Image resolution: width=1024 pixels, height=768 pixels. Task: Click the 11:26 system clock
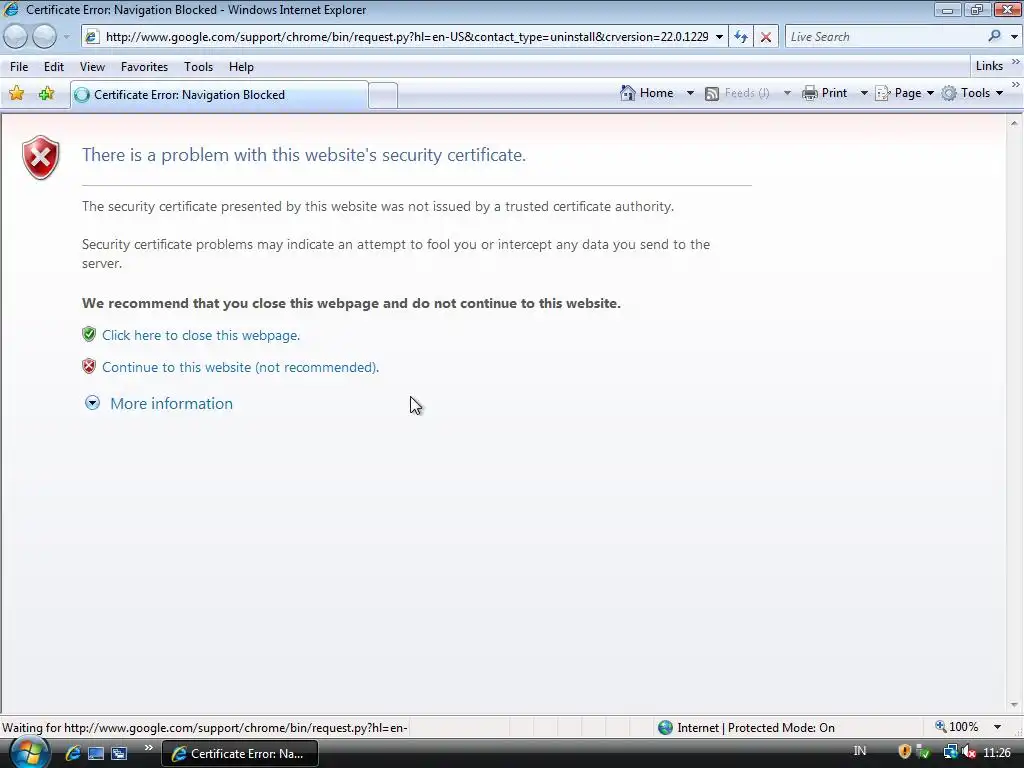click(x=997, y=753)
